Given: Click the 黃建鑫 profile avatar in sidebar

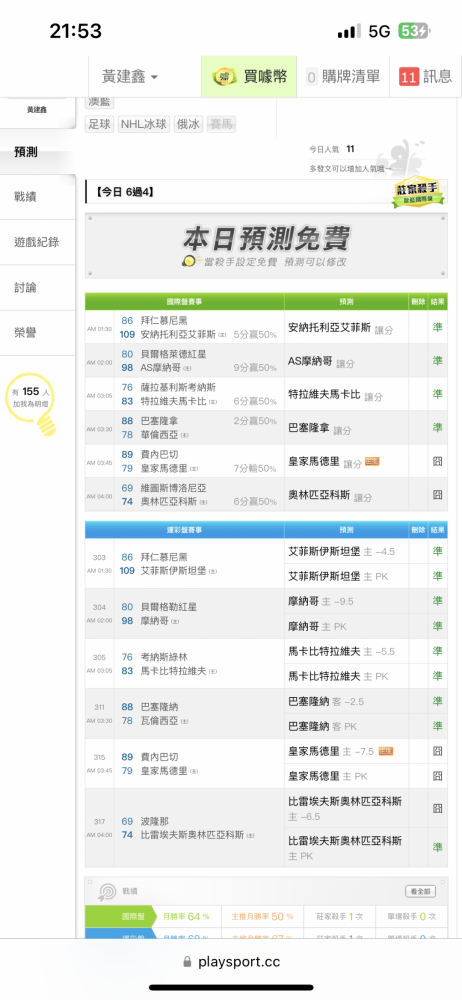Looking at the screenshot, I should coord(37,110).
